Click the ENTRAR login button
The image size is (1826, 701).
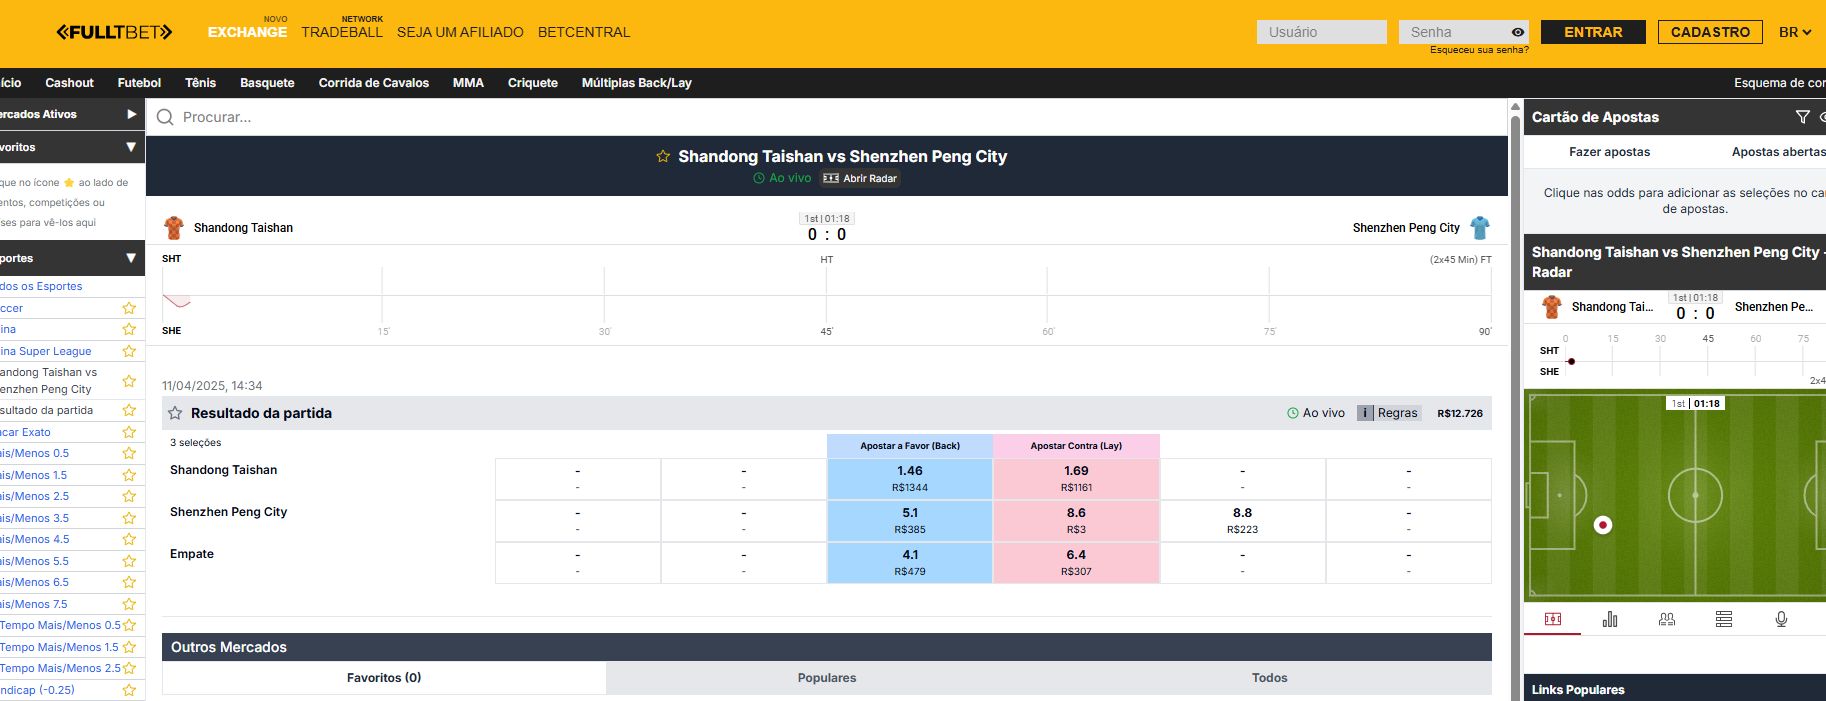click(x=1593, y=32)
